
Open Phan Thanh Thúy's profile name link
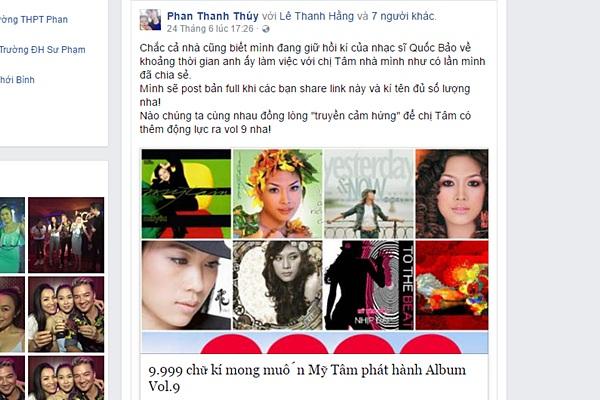point(213,16)
